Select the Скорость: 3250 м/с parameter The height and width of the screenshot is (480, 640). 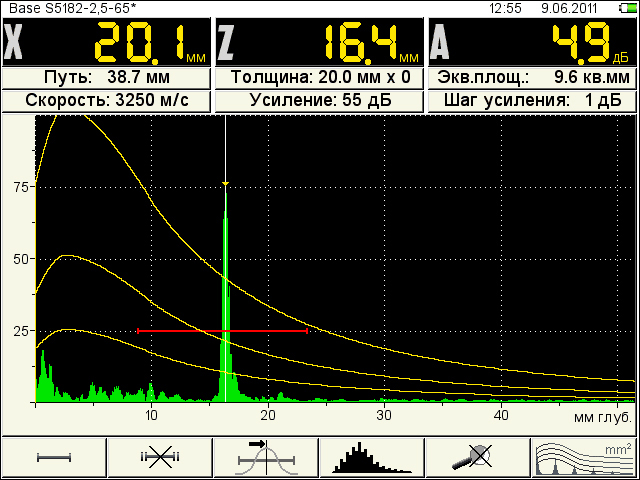point(106,101)
